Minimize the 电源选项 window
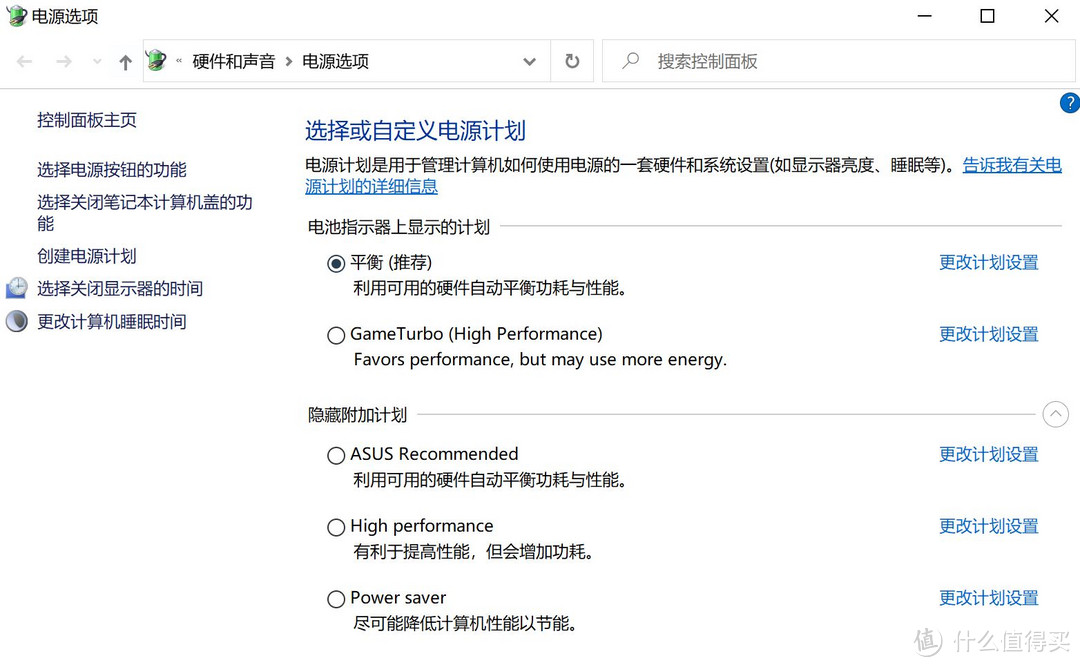This screenshot has height=667, width=1080. tap(924, 16)
